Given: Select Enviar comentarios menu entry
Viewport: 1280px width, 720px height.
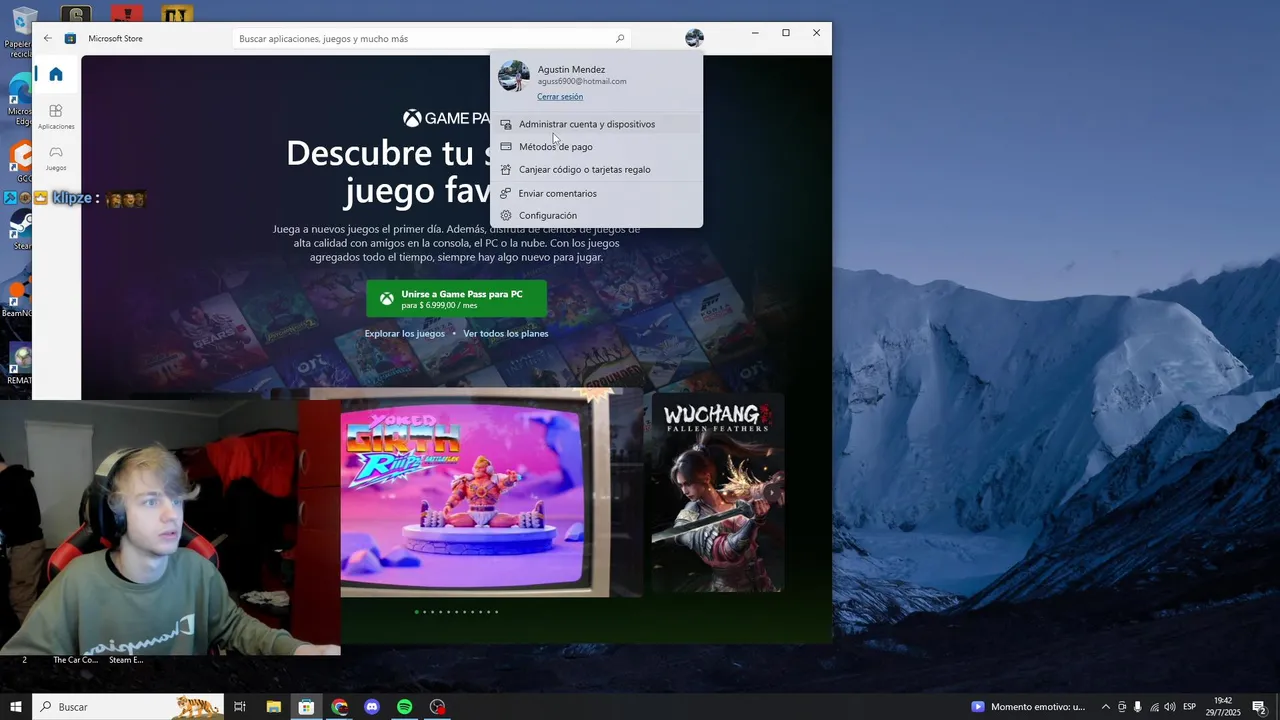Looking at the screenshot, I should point(596,193).
